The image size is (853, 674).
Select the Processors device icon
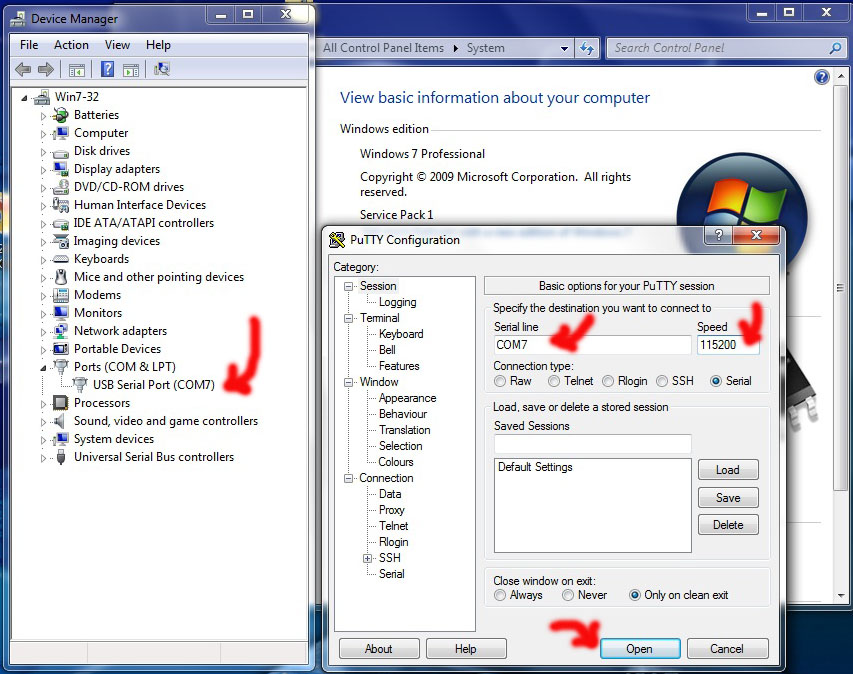pos(61,403)
